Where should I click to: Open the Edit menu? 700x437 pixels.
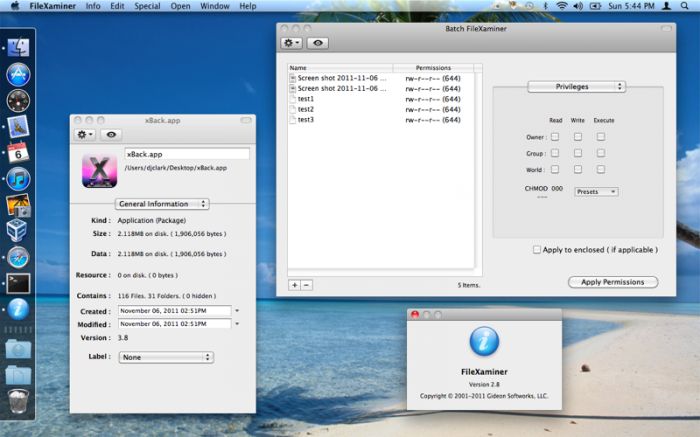click(117, 6)
